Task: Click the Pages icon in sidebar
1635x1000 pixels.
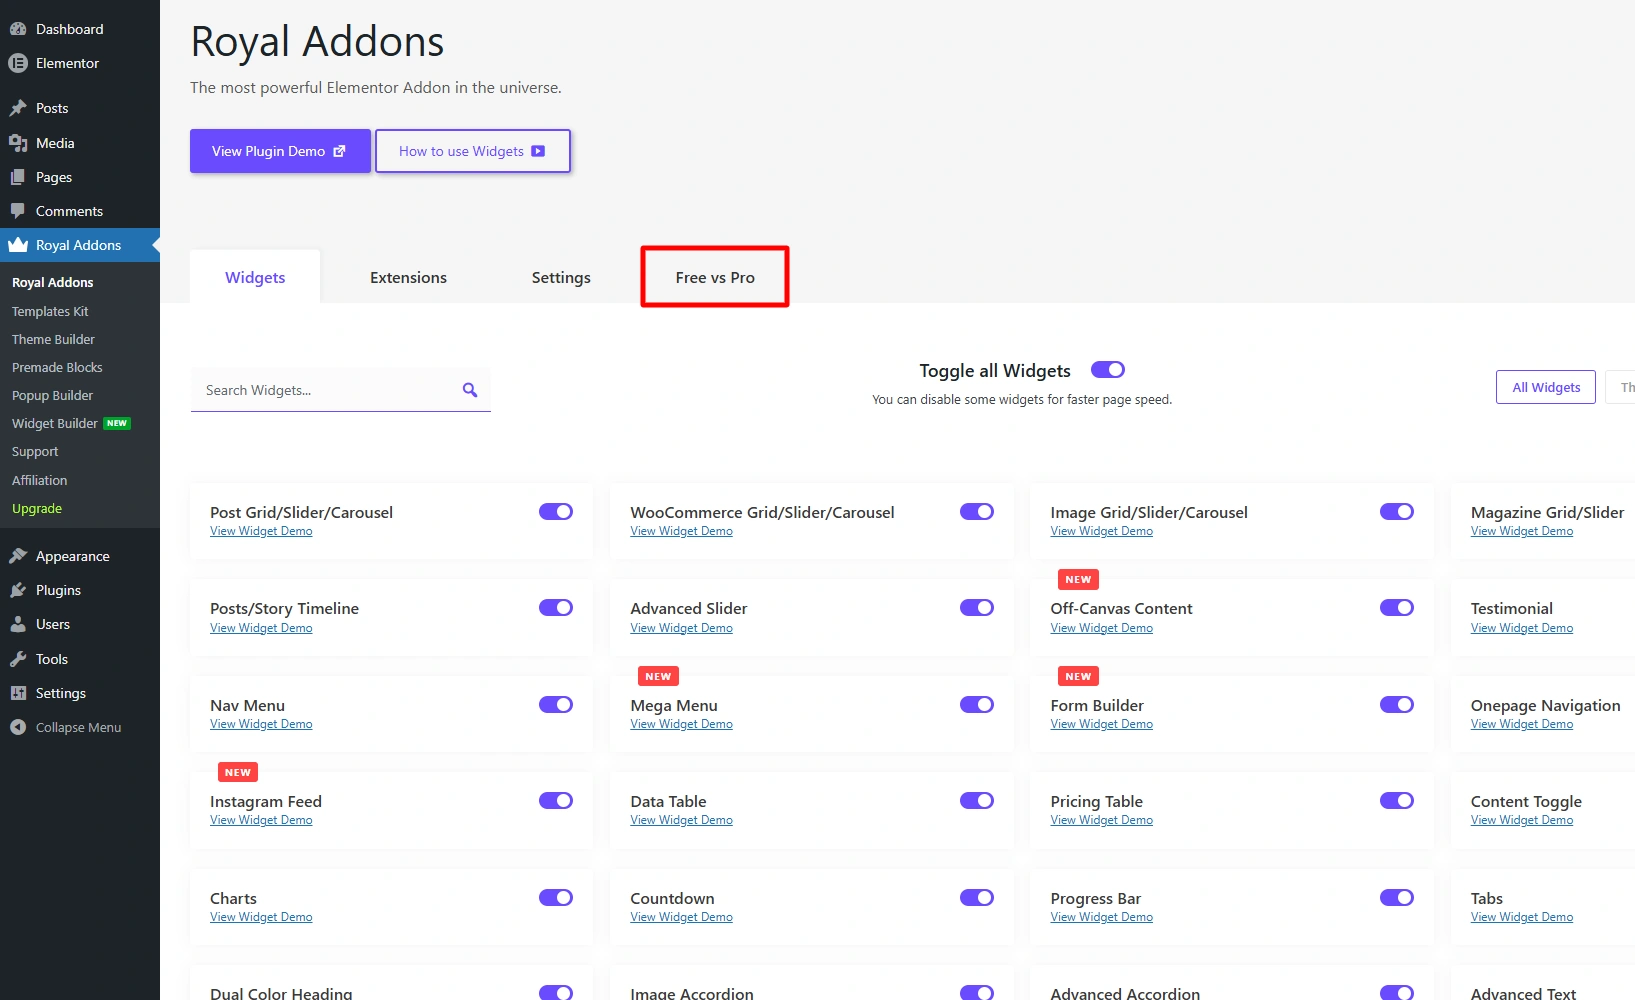Action: (x=18, y=177)
